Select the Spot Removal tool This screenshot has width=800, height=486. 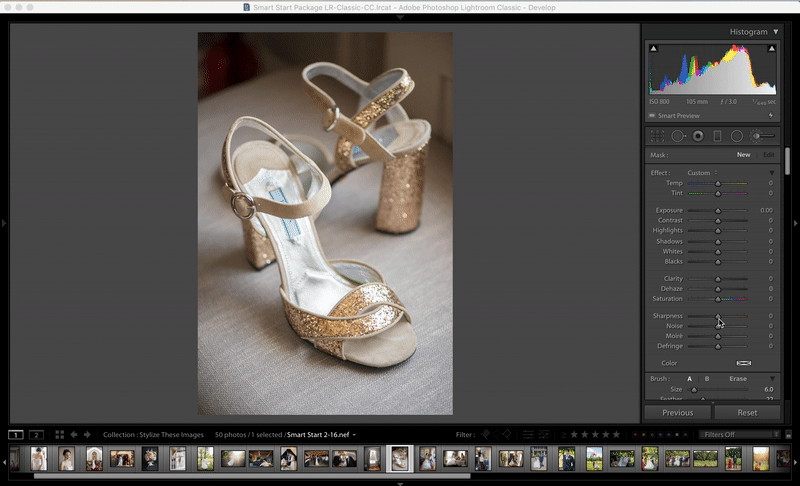tap(677, 136)
